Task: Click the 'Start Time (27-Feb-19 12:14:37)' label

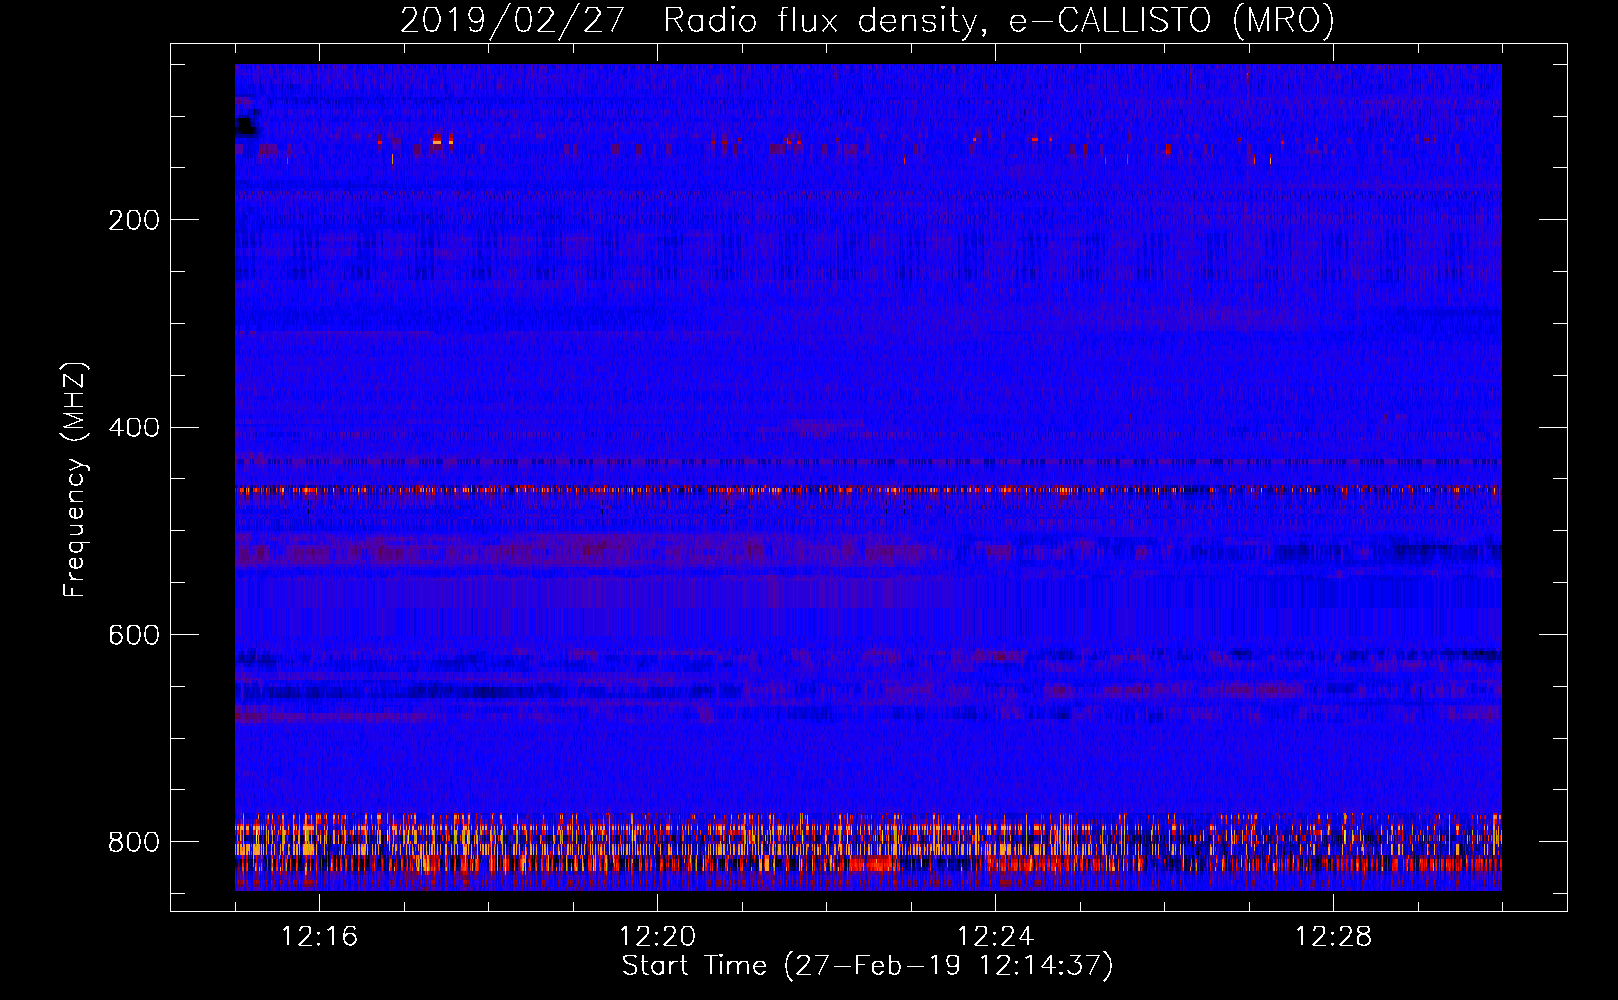Action: 867,966
